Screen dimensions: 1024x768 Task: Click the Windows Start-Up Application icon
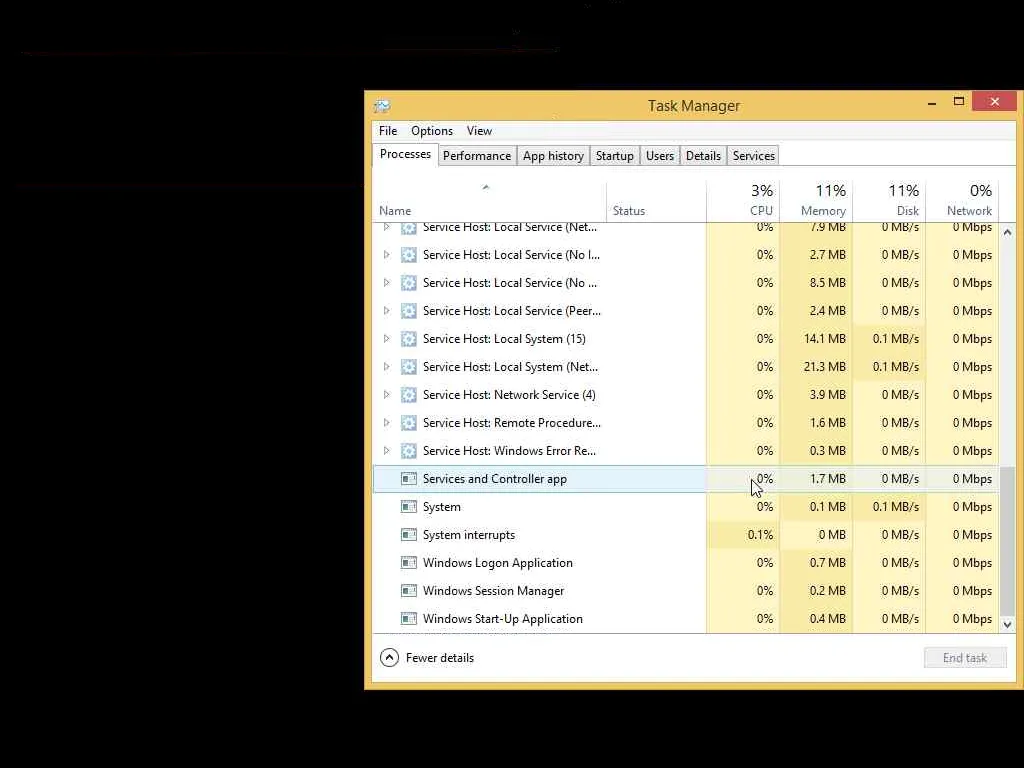click(x=409, y=619)
